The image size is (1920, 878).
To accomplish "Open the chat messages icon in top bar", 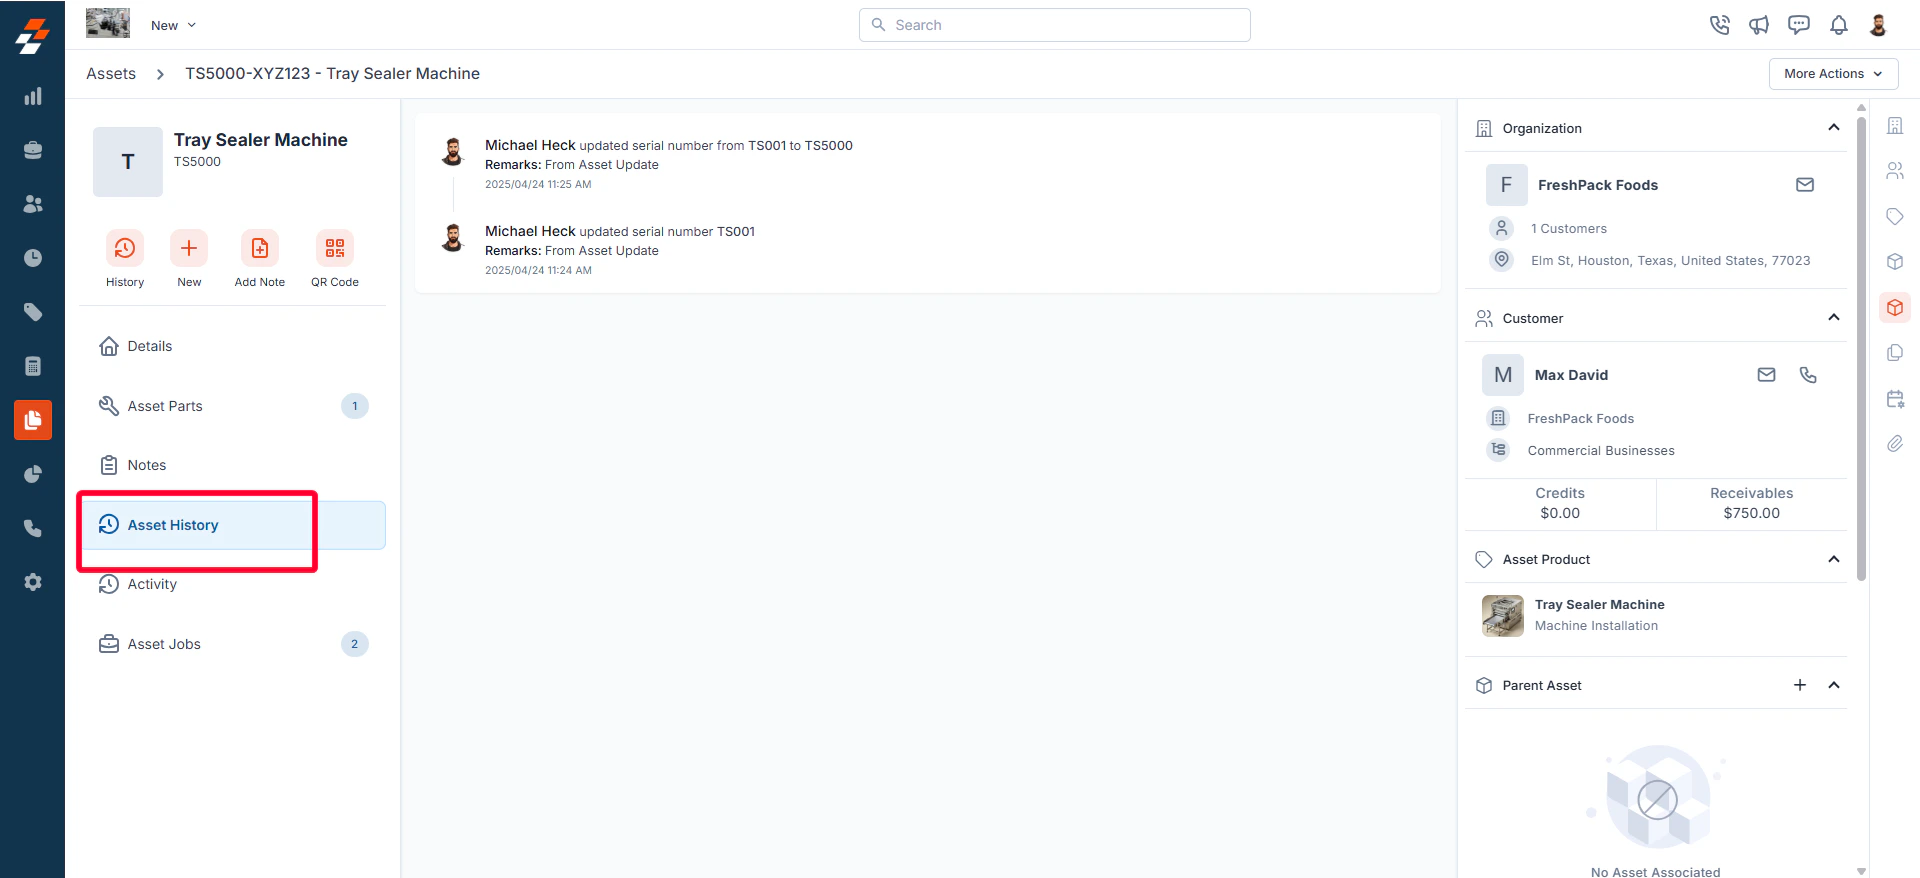I will click(1799, 25).
